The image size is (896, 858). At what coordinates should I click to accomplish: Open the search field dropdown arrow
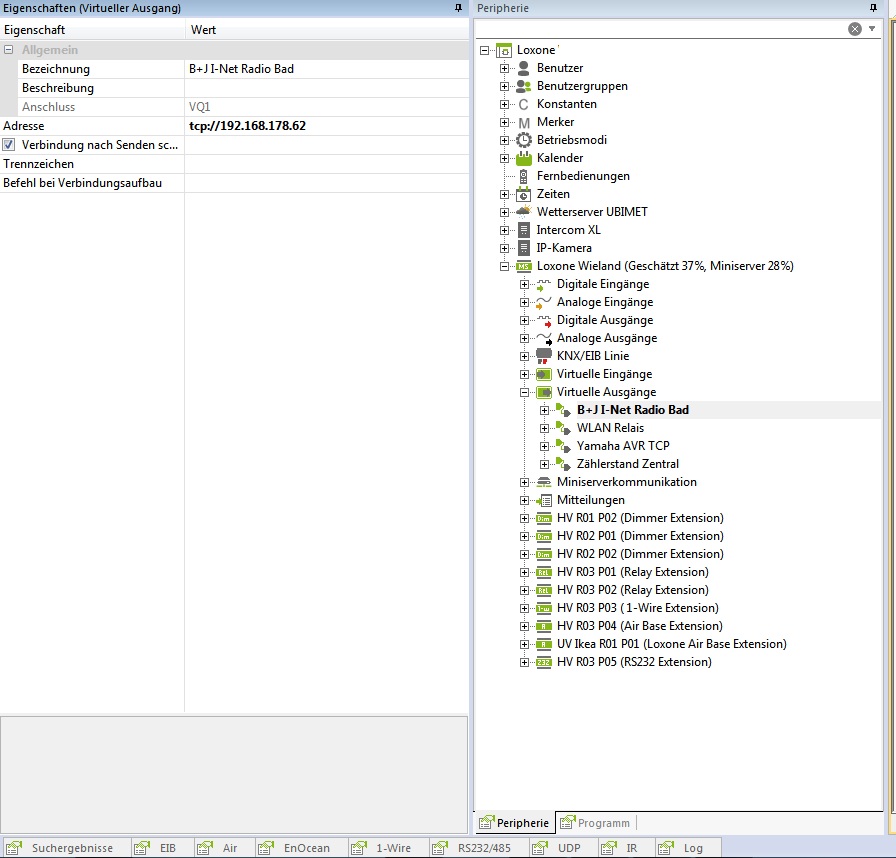click(872, 29)
